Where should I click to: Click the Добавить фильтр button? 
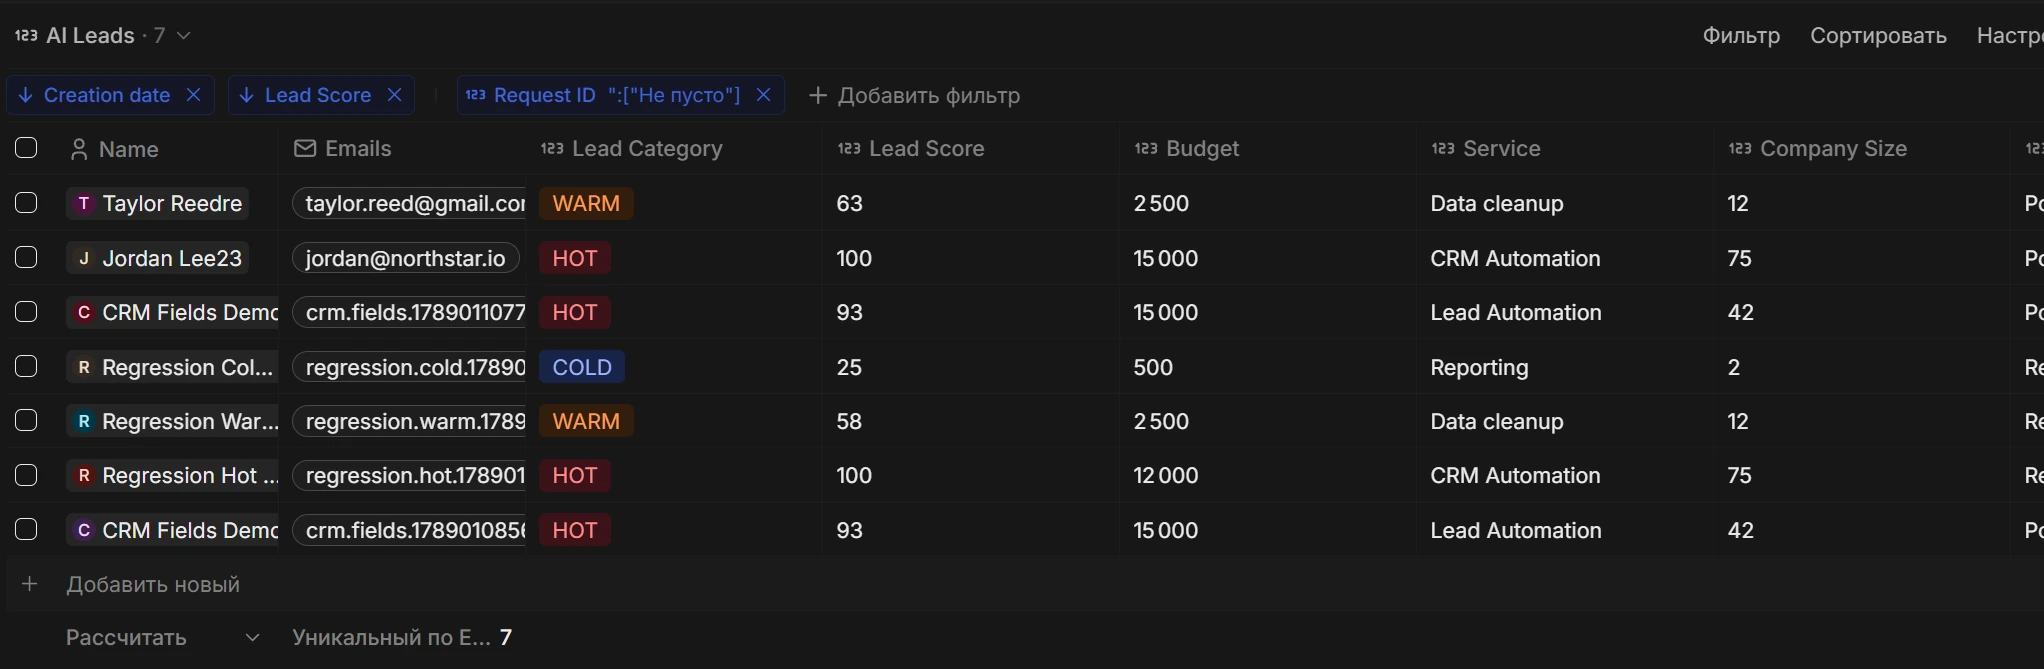[915, 96]
